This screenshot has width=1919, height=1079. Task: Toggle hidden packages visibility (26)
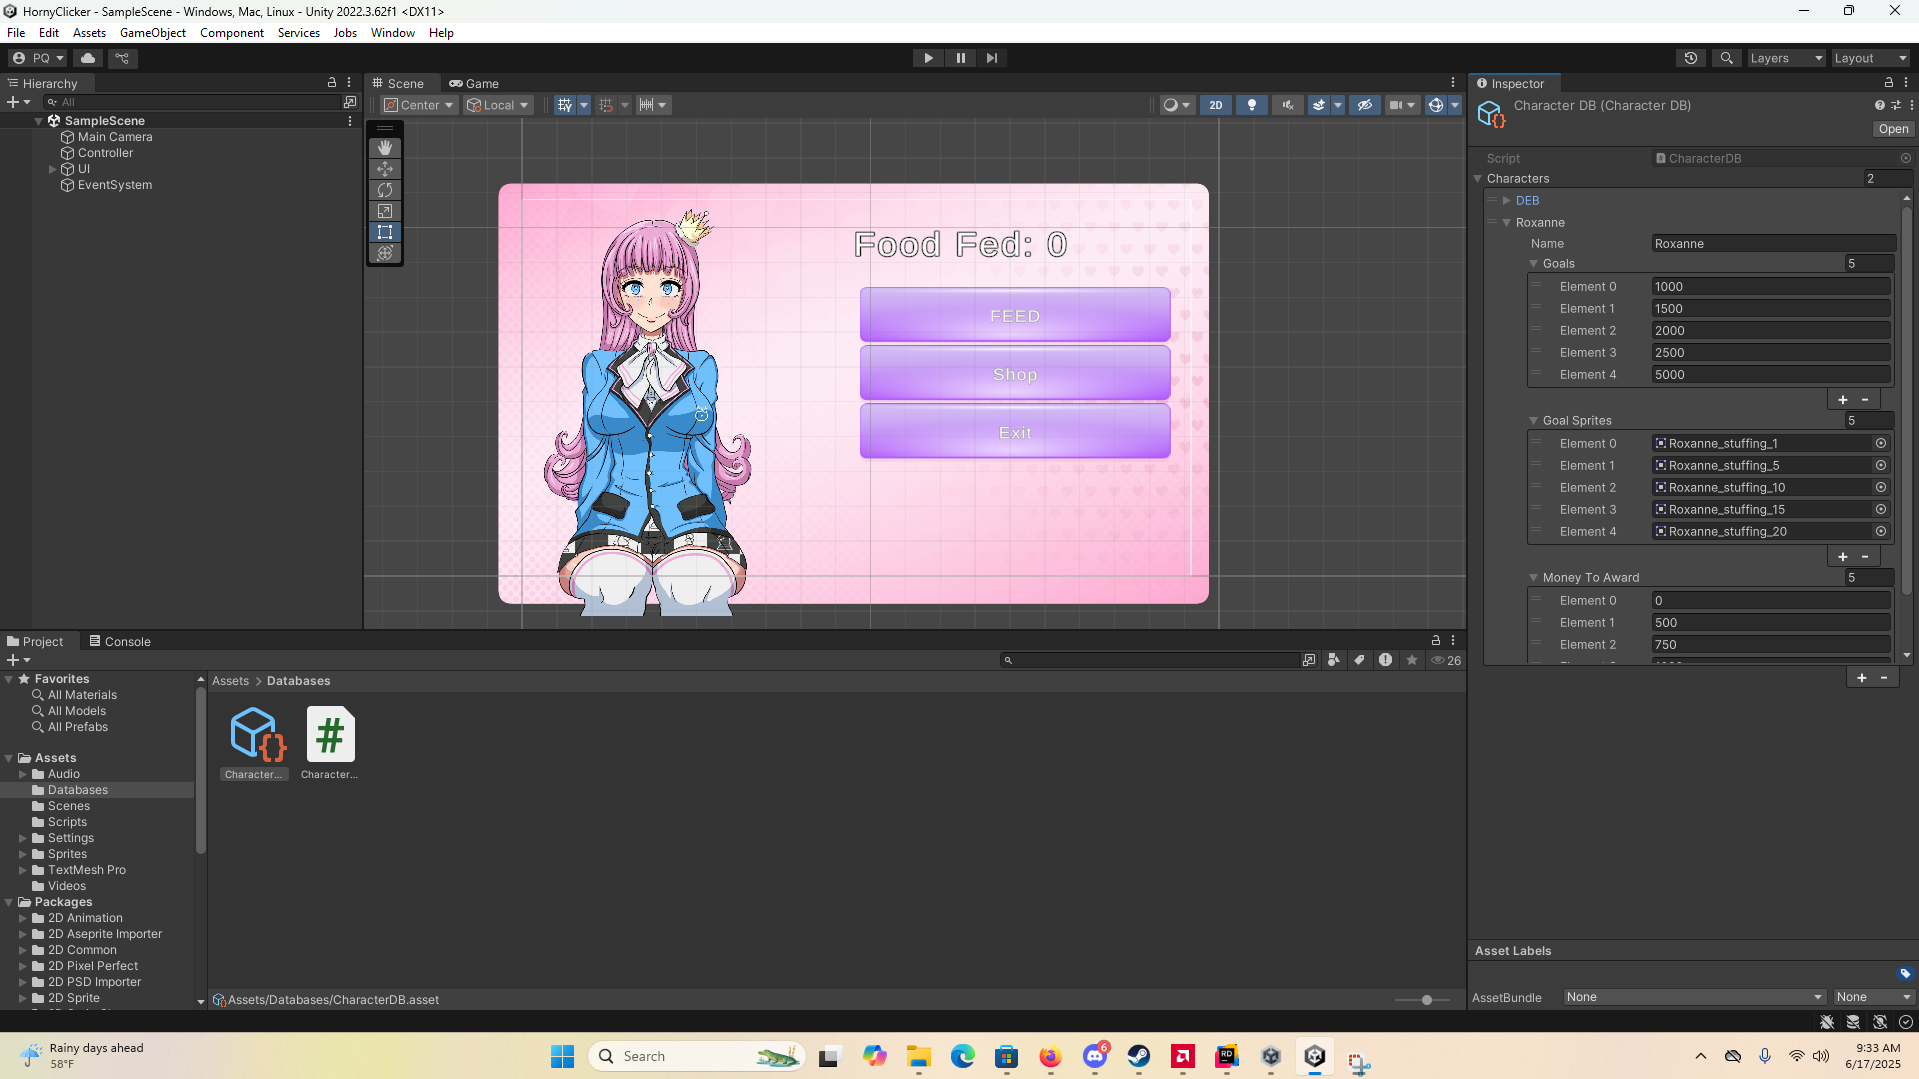point(1446,660)
